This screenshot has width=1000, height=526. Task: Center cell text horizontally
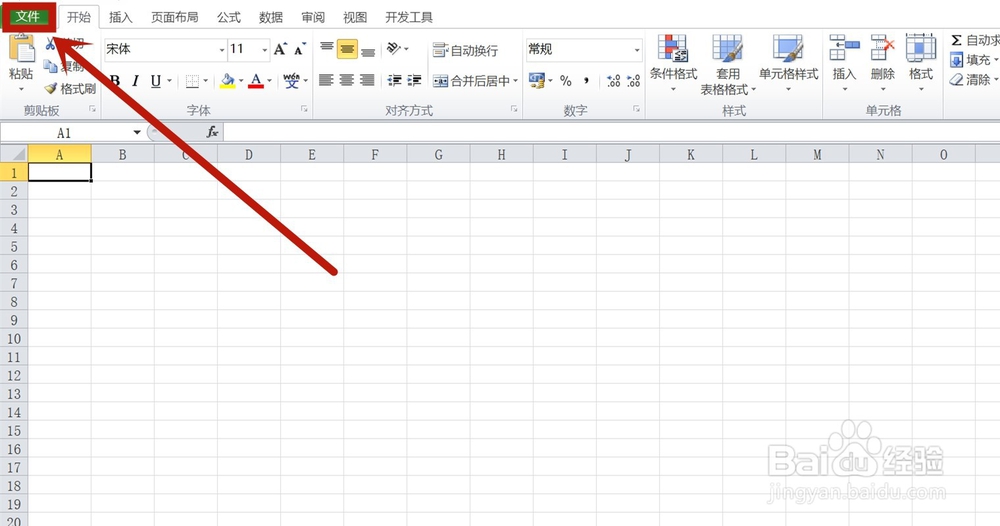347,80
